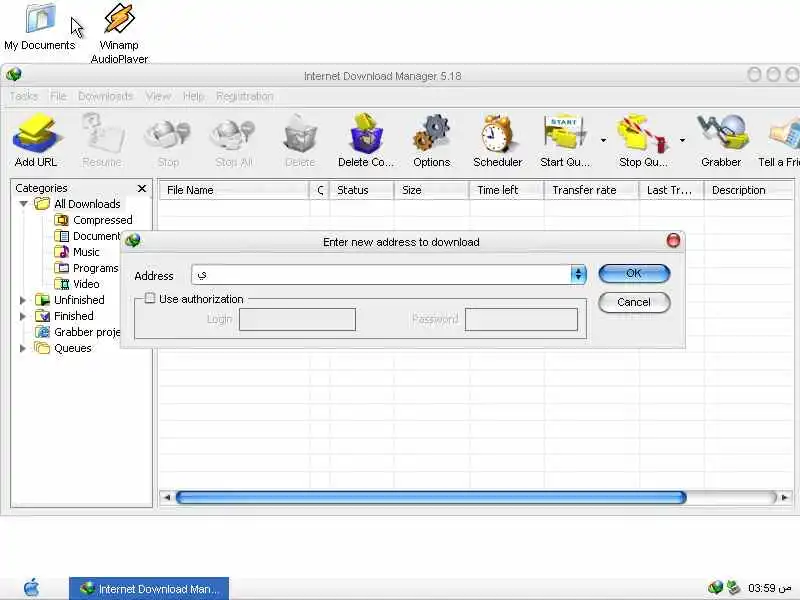
Task: Click the taskbar clock showing 03:59
Action: coord(769,588)
